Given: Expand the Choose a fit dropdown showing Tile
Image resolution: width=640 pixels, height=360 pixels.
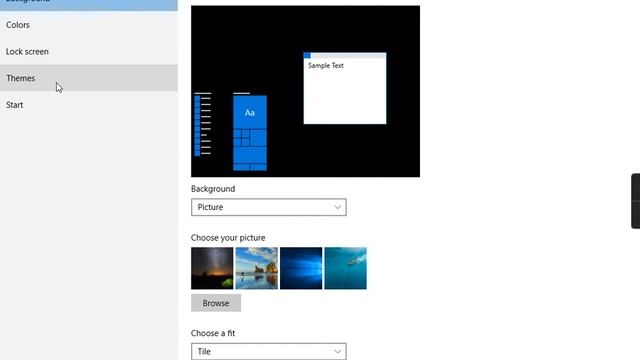Looking at the screenshot, I should coord(269,351).
